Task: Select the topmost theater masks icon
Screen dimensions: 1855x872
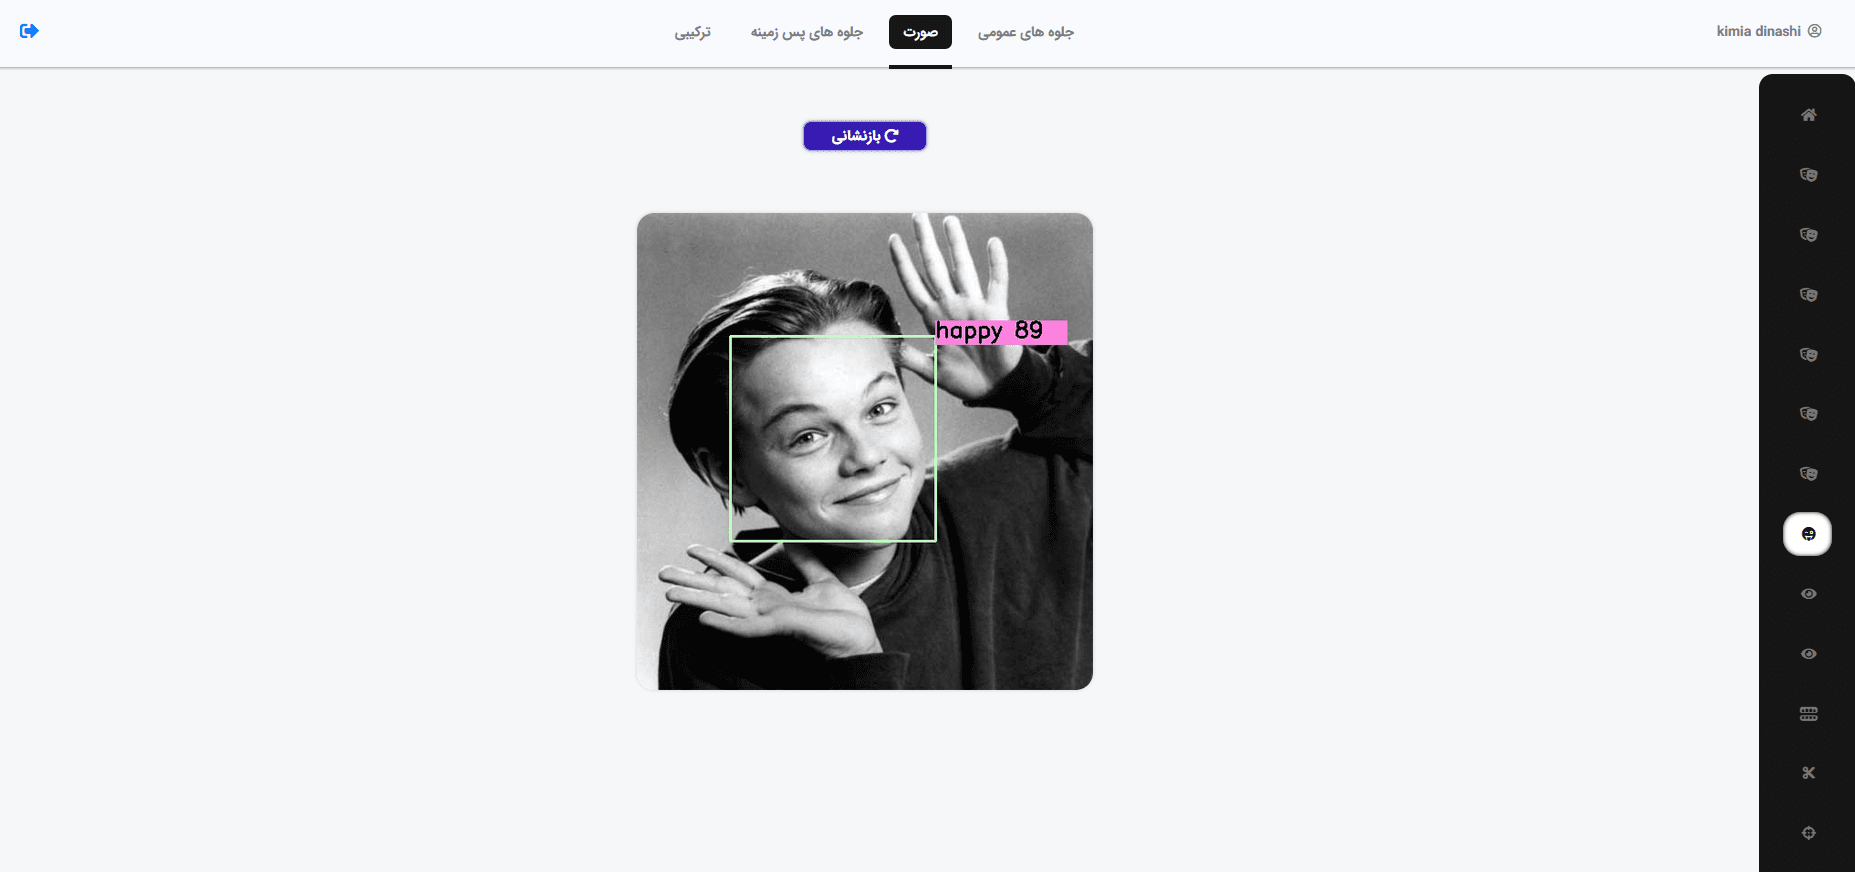Action: 1808,175
